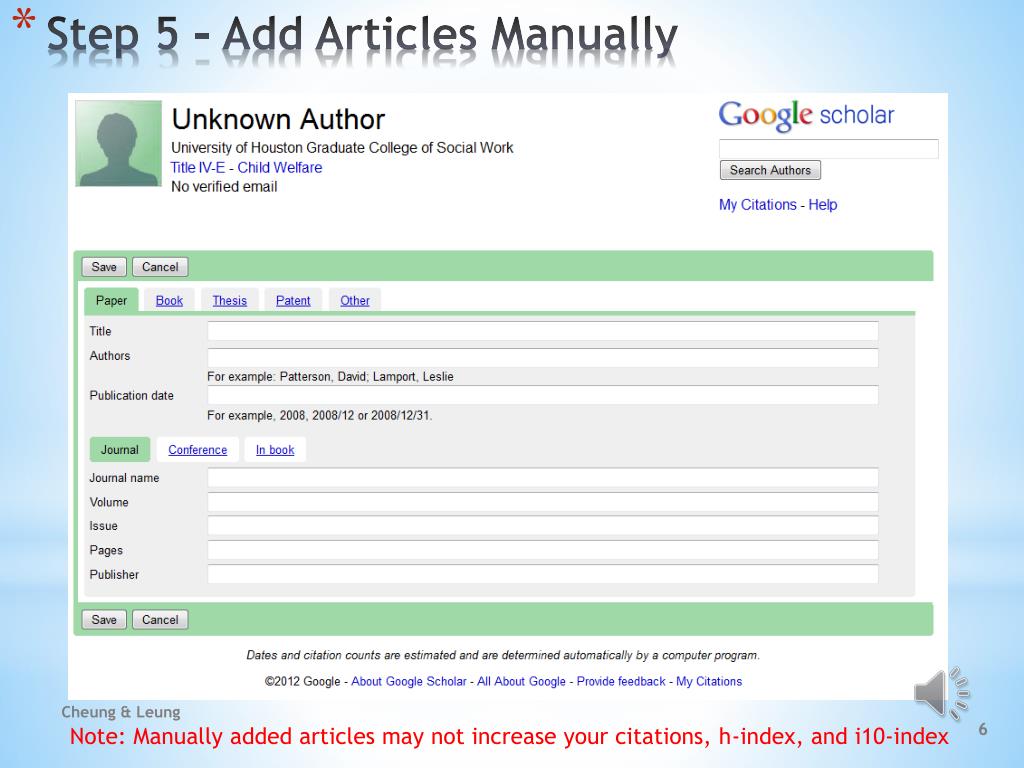Click the Dates and citation counts disclaimer
1024x768 pixels.
[503, 655]
